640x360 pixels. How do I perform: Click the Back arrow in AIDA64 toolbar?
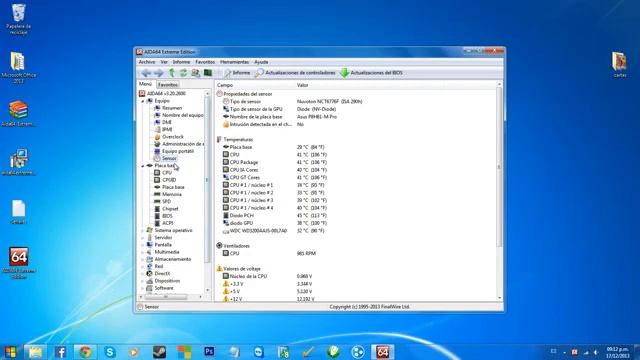[x=146, y=73]
